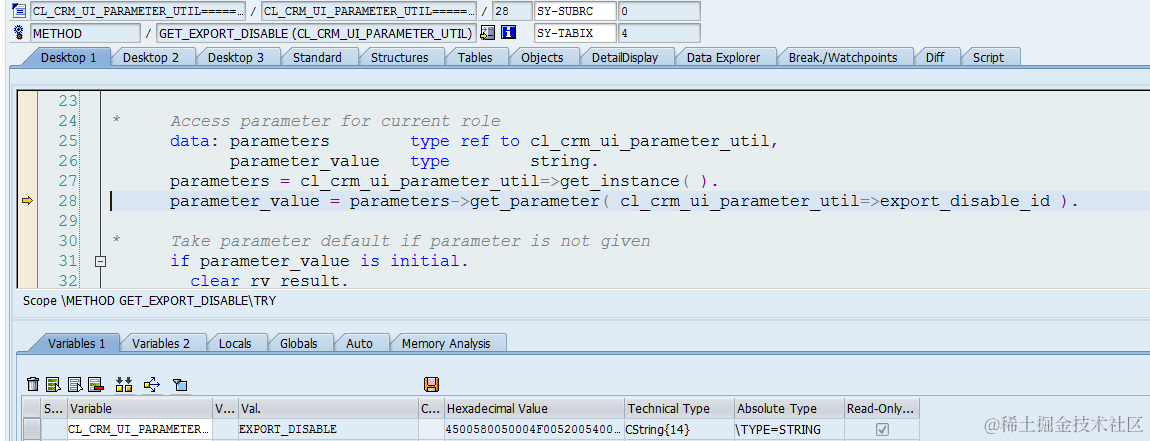Switch to the Desktop 2 tab
The height and width of the screenshot is (441, 1150).
150,57
